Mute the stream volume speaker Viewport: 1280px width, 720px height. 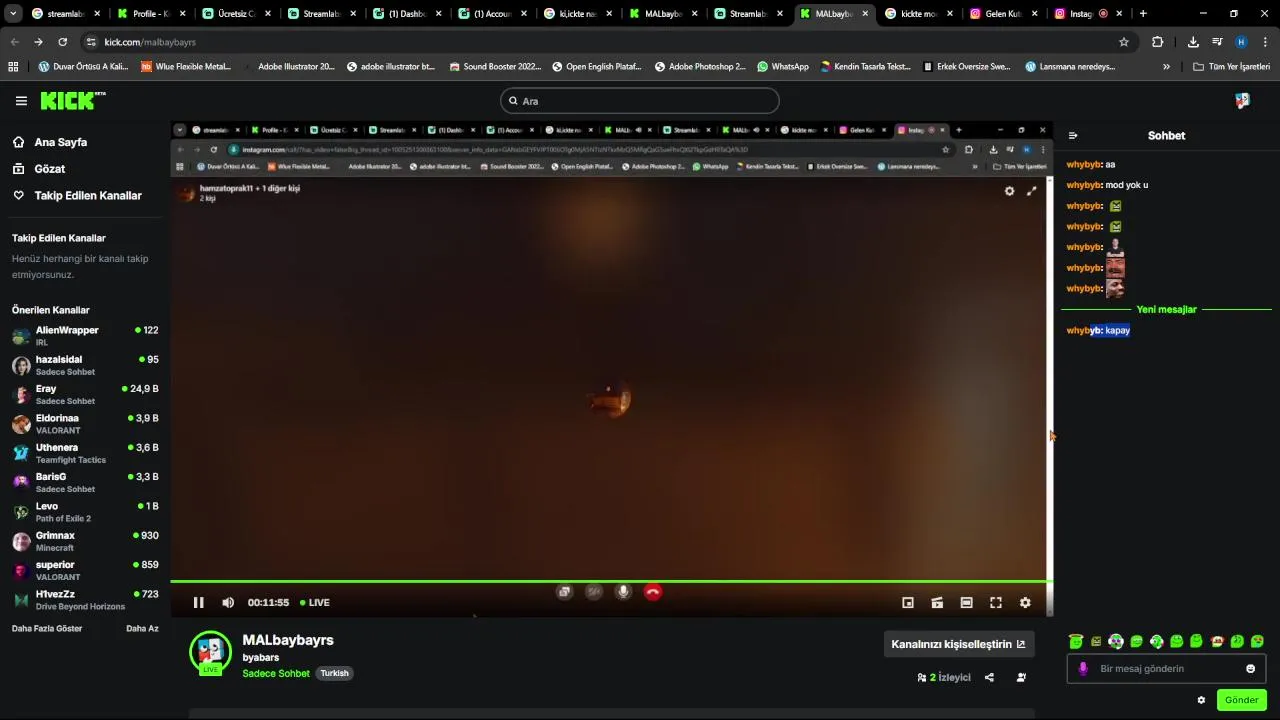click(x=228, y=602)
